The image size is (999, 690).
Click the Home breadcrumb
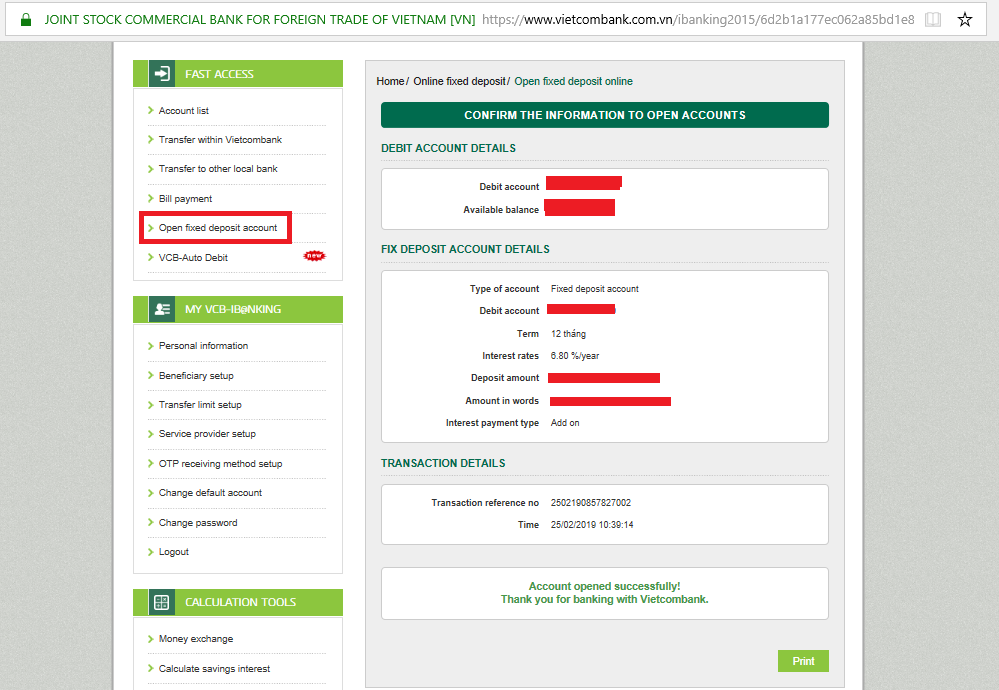390,82
